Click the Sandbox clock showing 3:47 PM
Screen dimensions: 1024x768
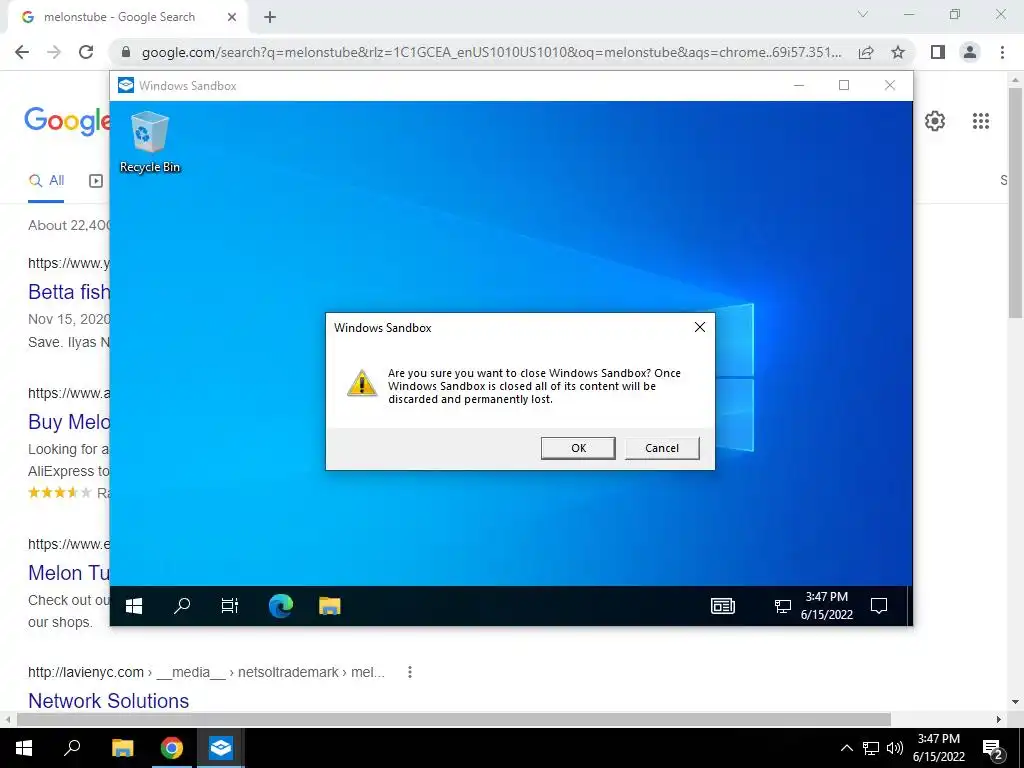827,605
